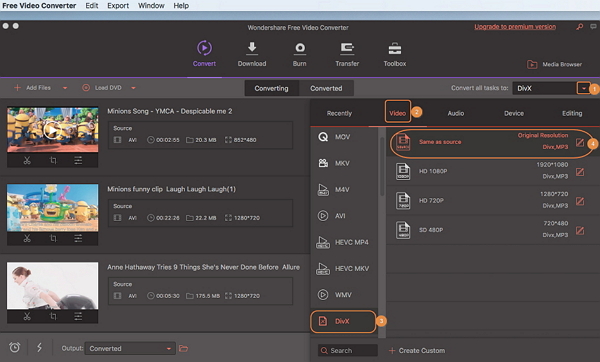This screenshot has width=600, height=362.
Task: Choose HEVC MP4 format
Action: 344,242
